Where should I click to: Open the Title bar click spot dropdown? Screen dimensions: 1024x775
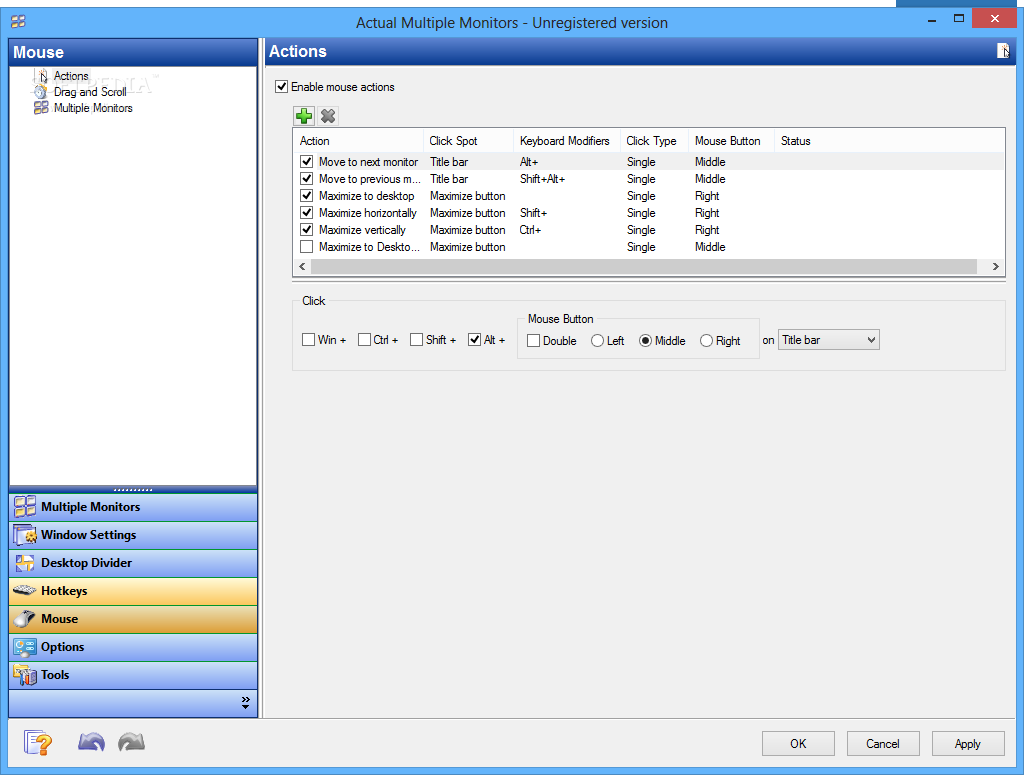coord(829,340)
